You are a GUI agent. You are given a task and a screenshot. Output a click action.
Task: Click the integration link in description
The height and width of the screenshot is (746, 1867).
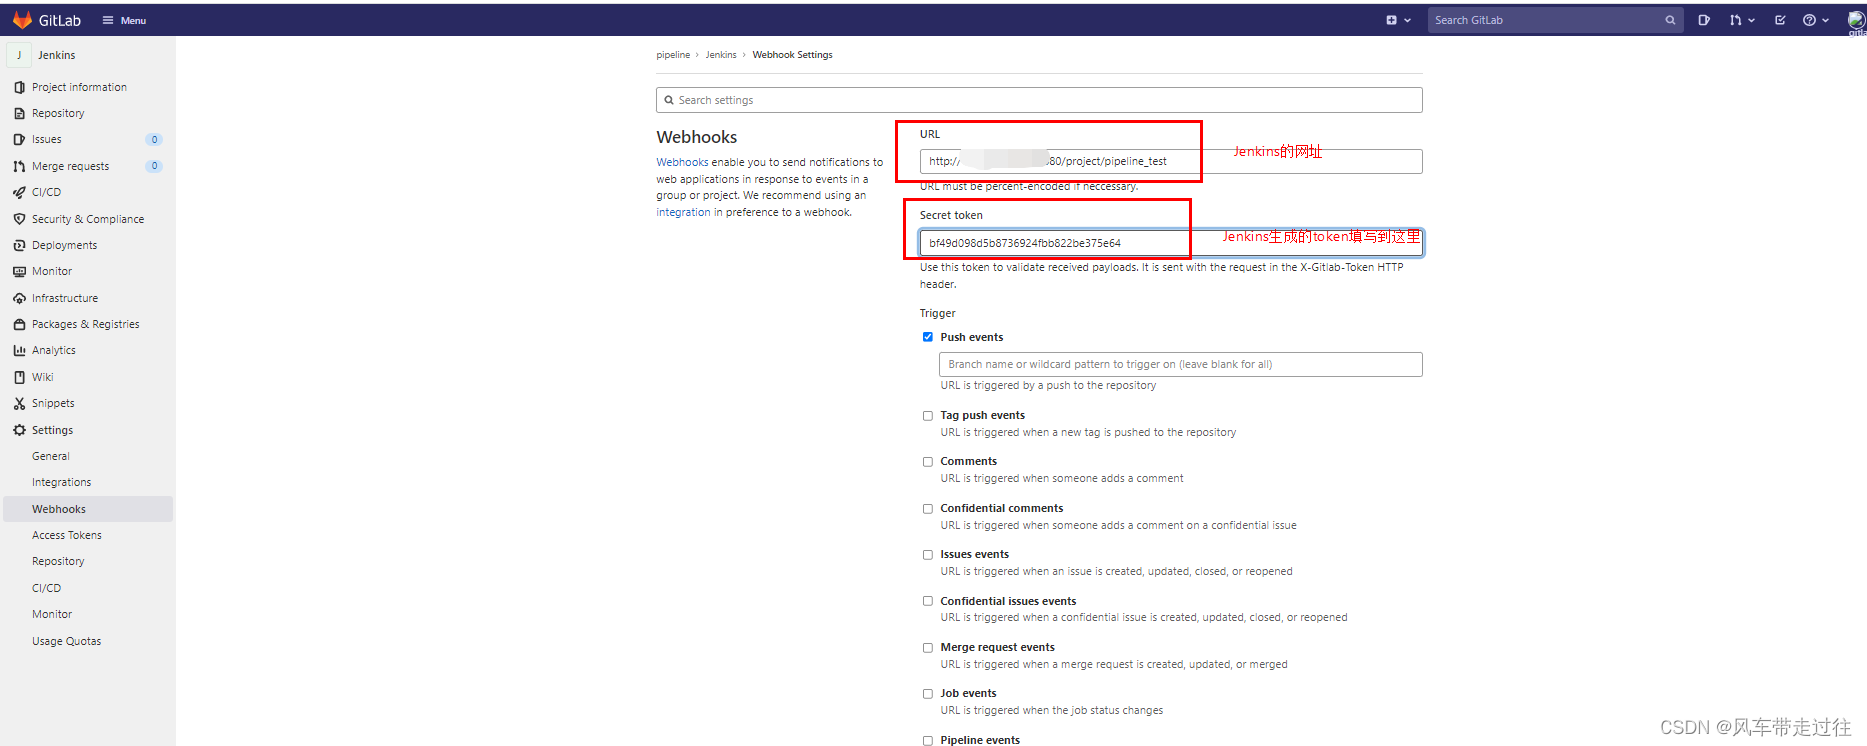coord(683,212)
